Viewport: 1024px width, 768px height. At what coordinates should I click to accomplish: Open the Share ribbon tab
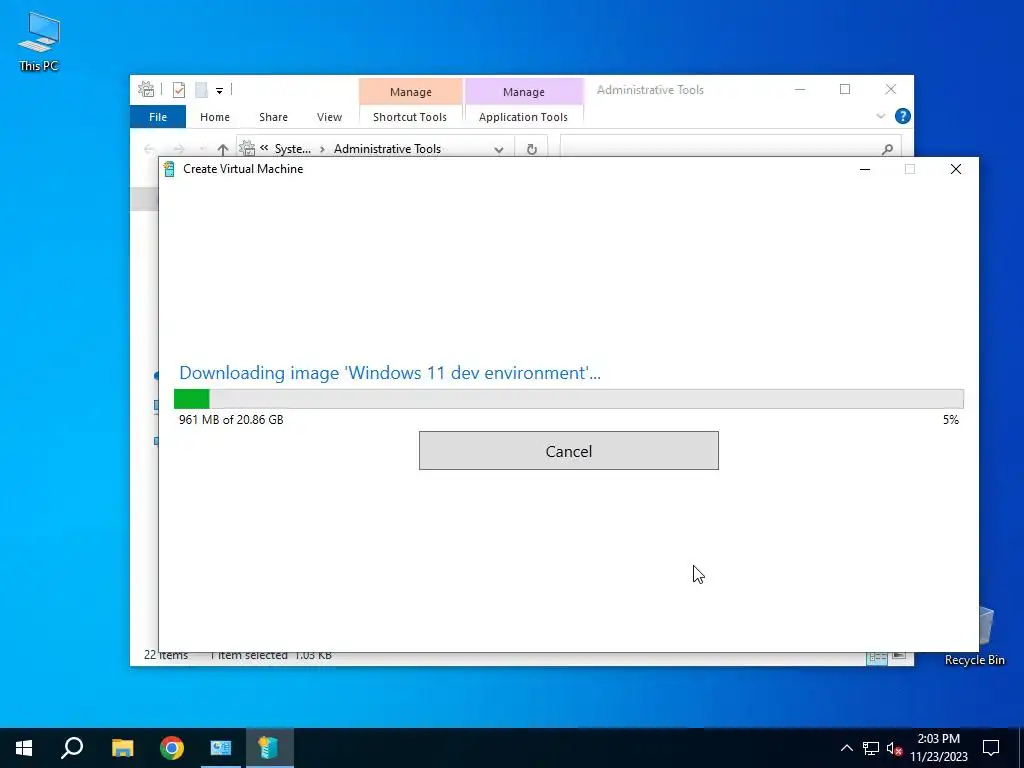pos(273,117)
